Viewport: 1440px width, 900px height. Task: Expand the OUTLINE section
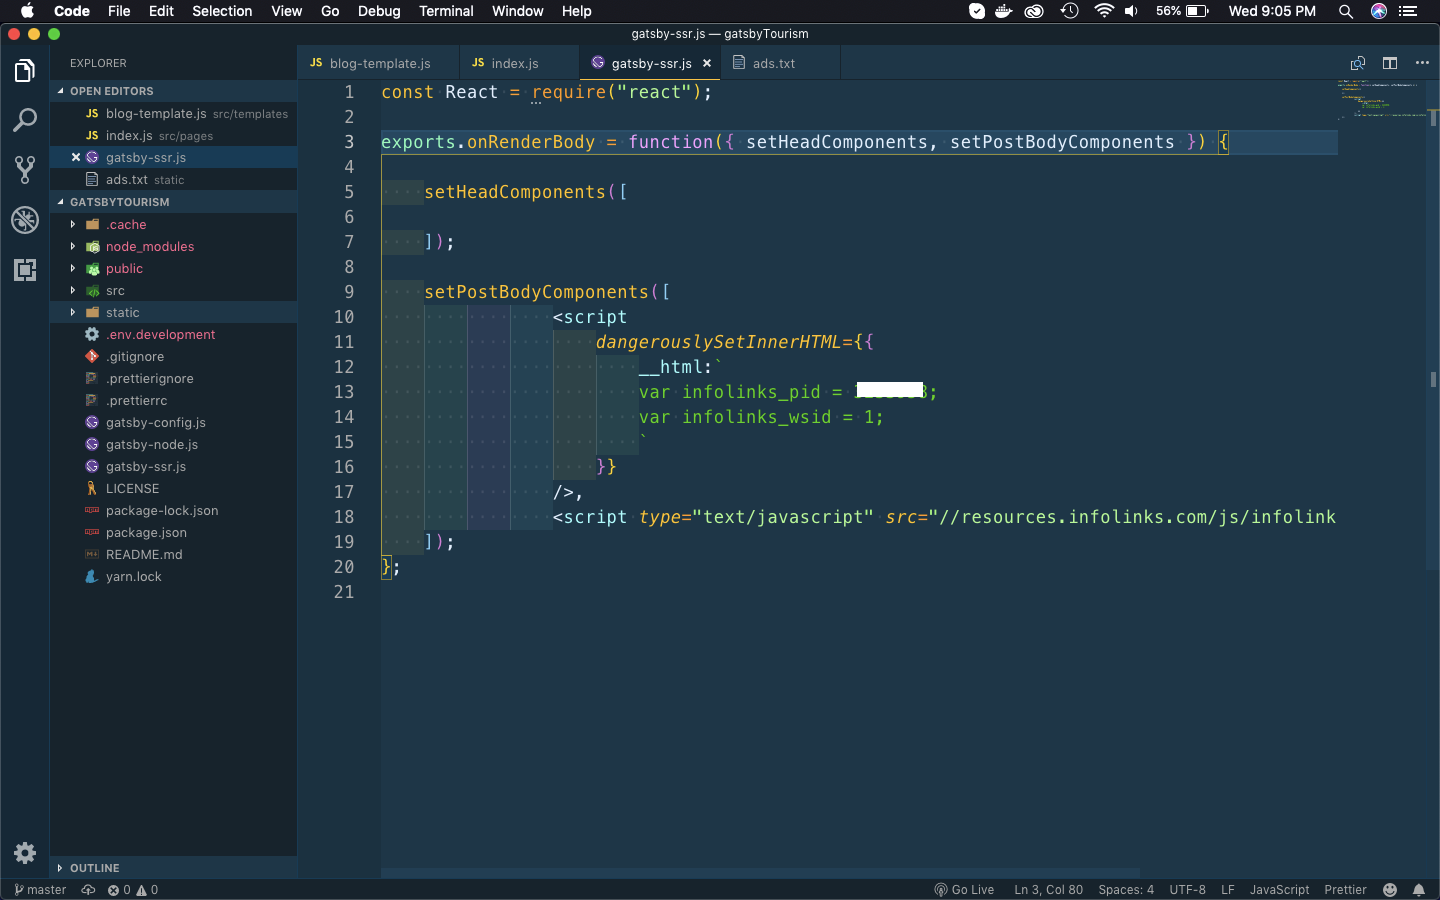[94, 868]
